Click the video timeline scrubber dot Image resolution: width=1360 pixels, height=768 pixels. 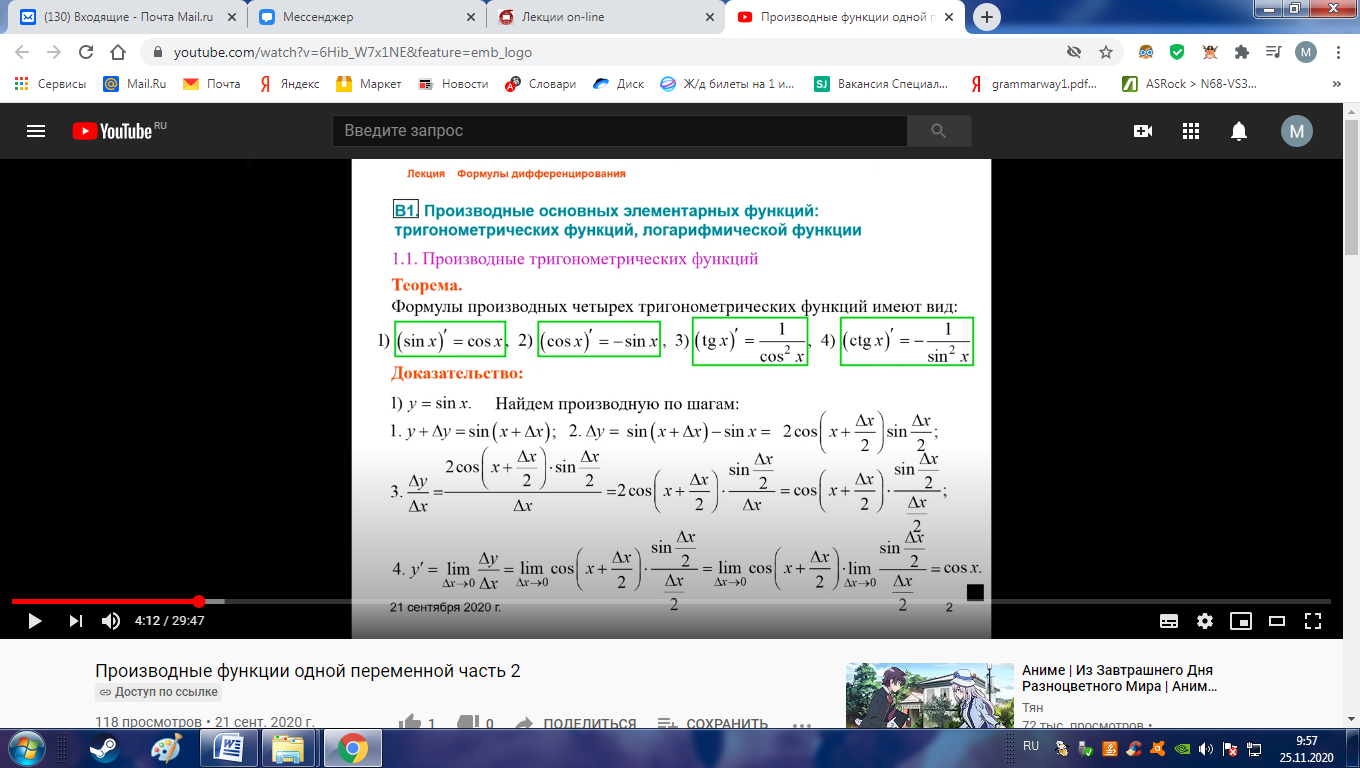[199, 601]
